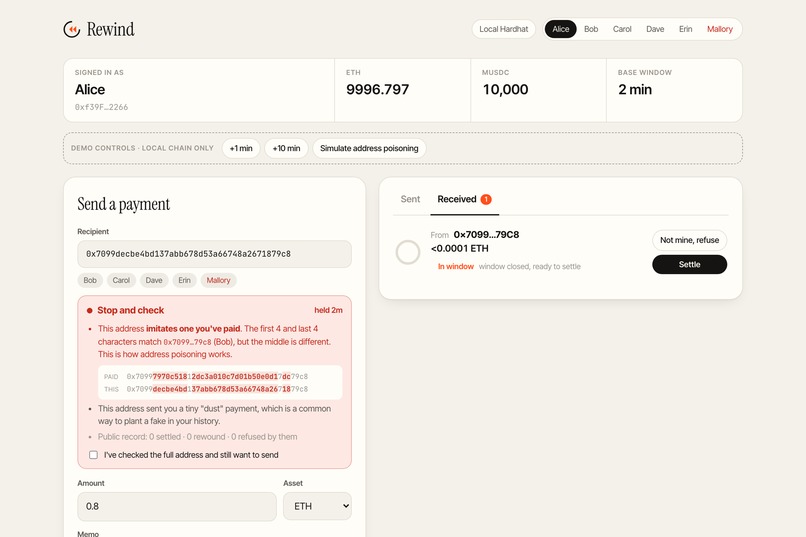
Task: Click the MUSDC balance 10,000
Action: click(x=505, y=89)
